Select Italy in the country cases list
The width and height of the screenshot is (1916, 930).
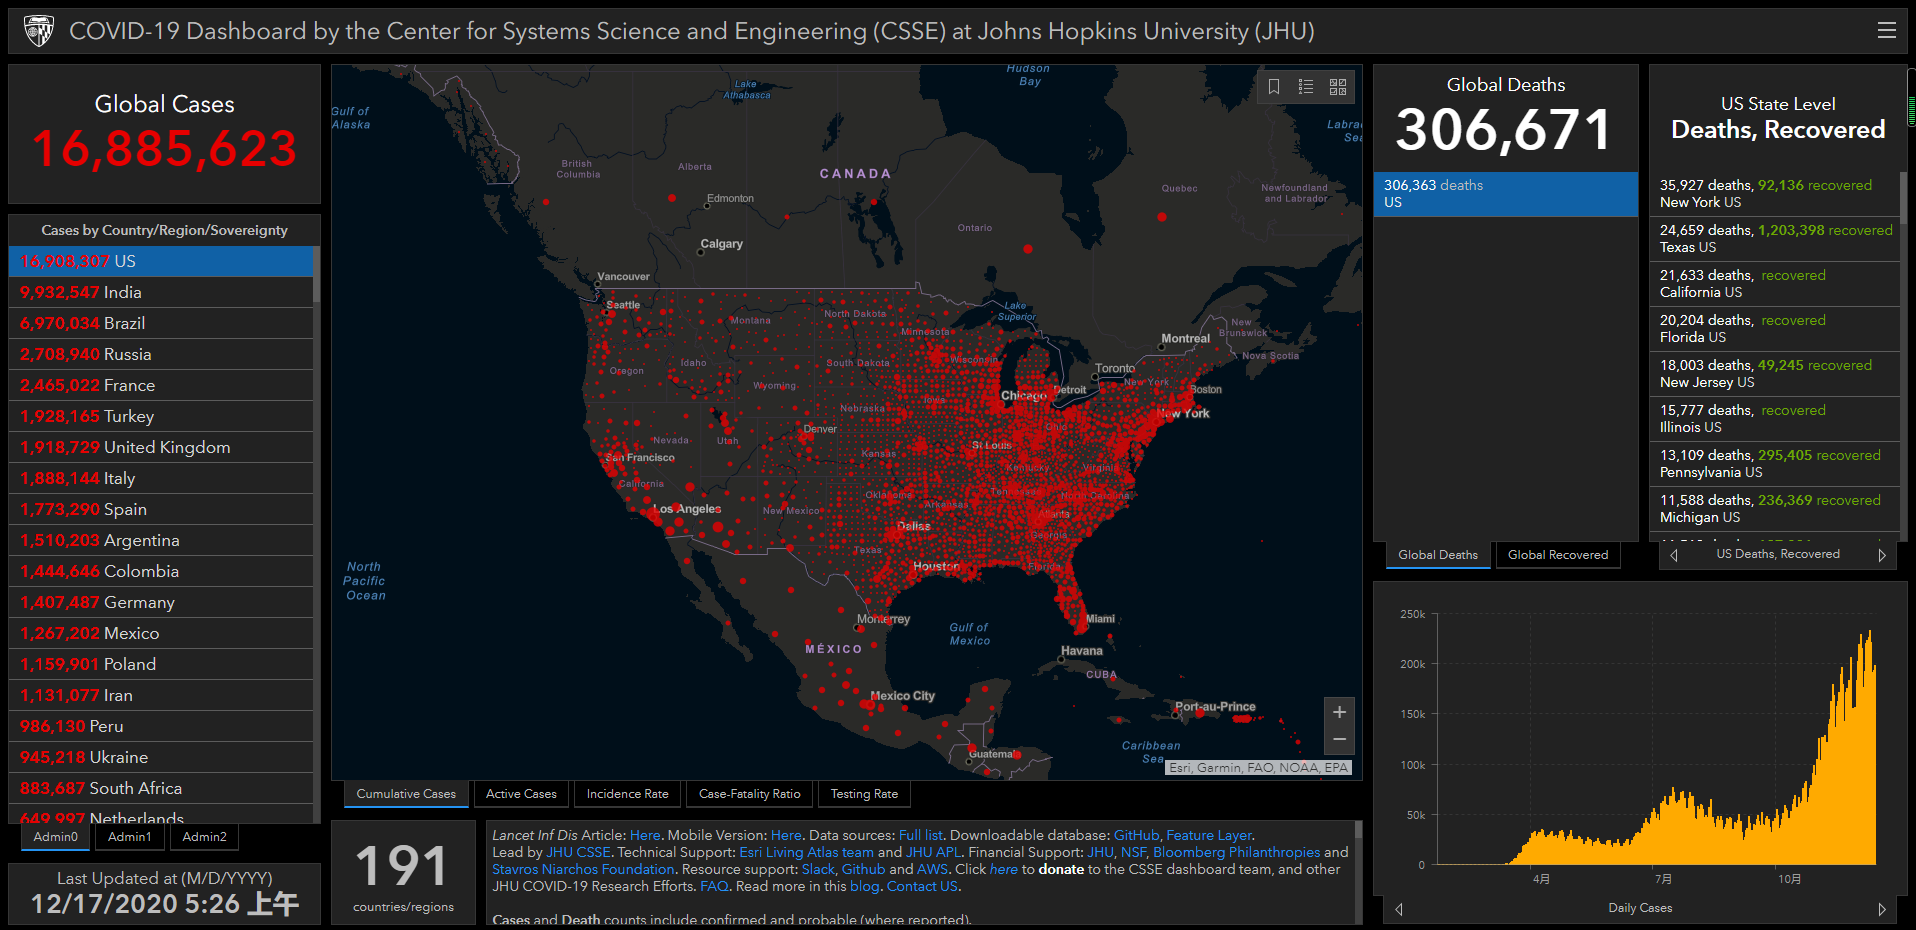tap(161, 478)
